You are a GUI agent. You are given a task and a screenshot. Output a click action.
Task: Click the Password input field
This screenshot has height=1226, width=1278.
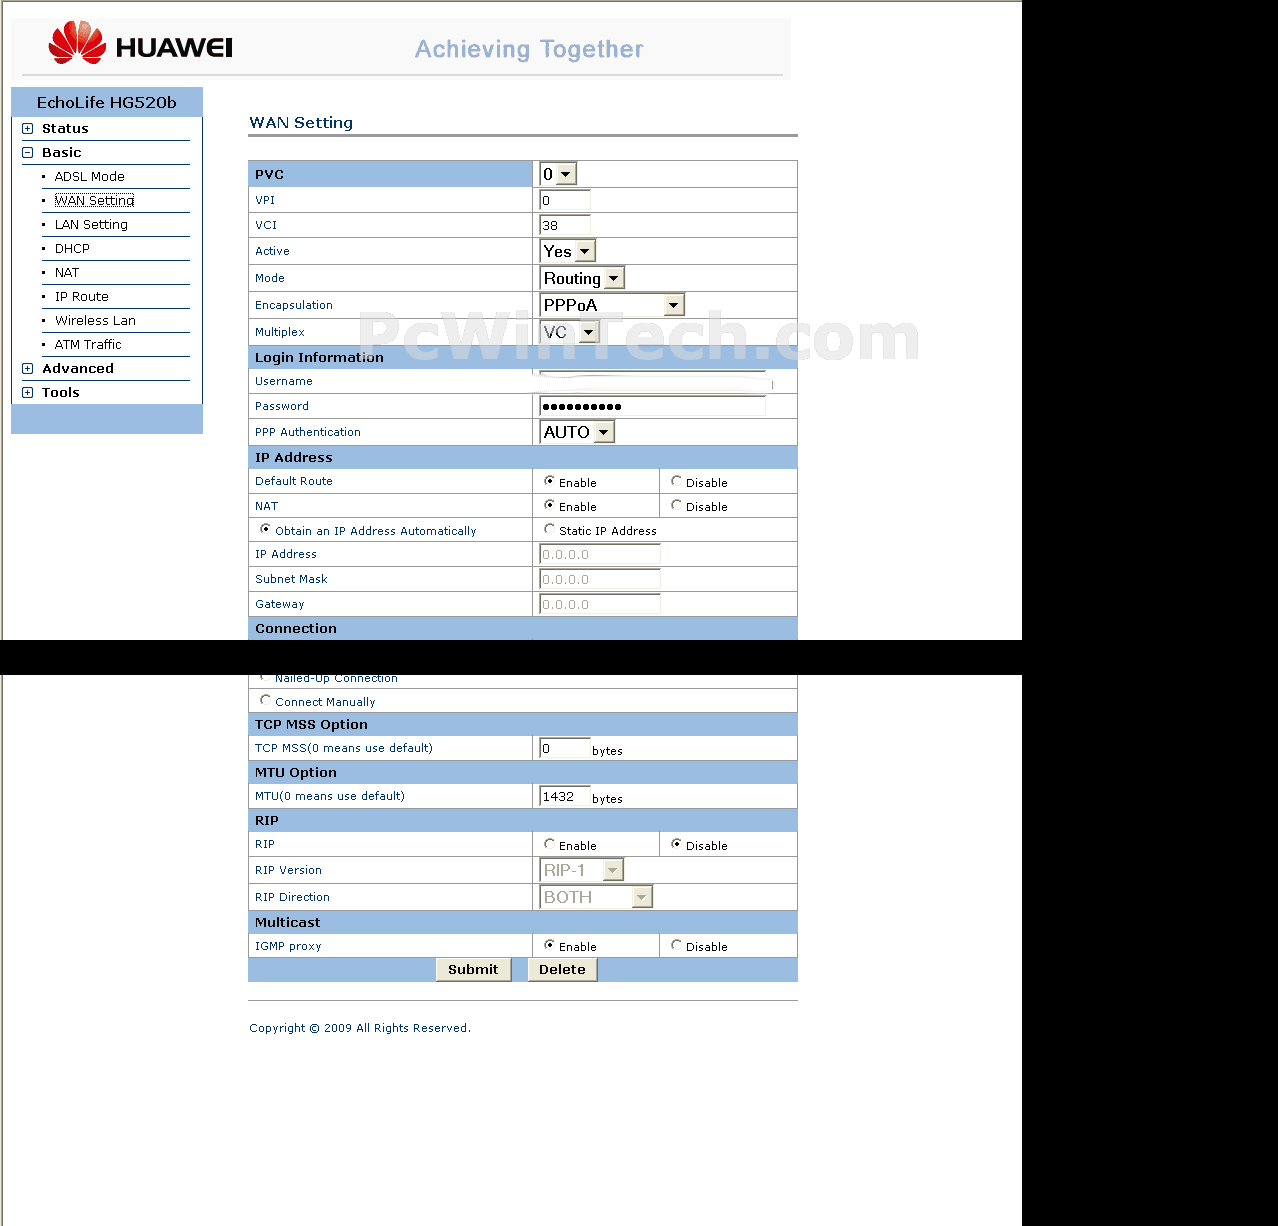652,406
